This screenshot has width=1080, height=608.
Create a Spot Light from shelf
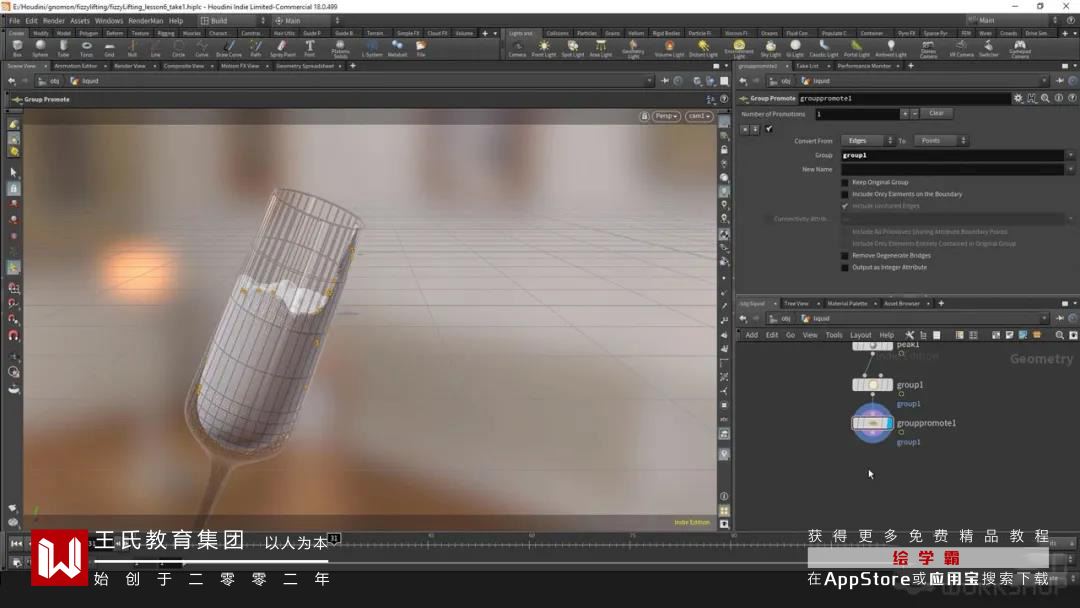[x=572, y=47]
